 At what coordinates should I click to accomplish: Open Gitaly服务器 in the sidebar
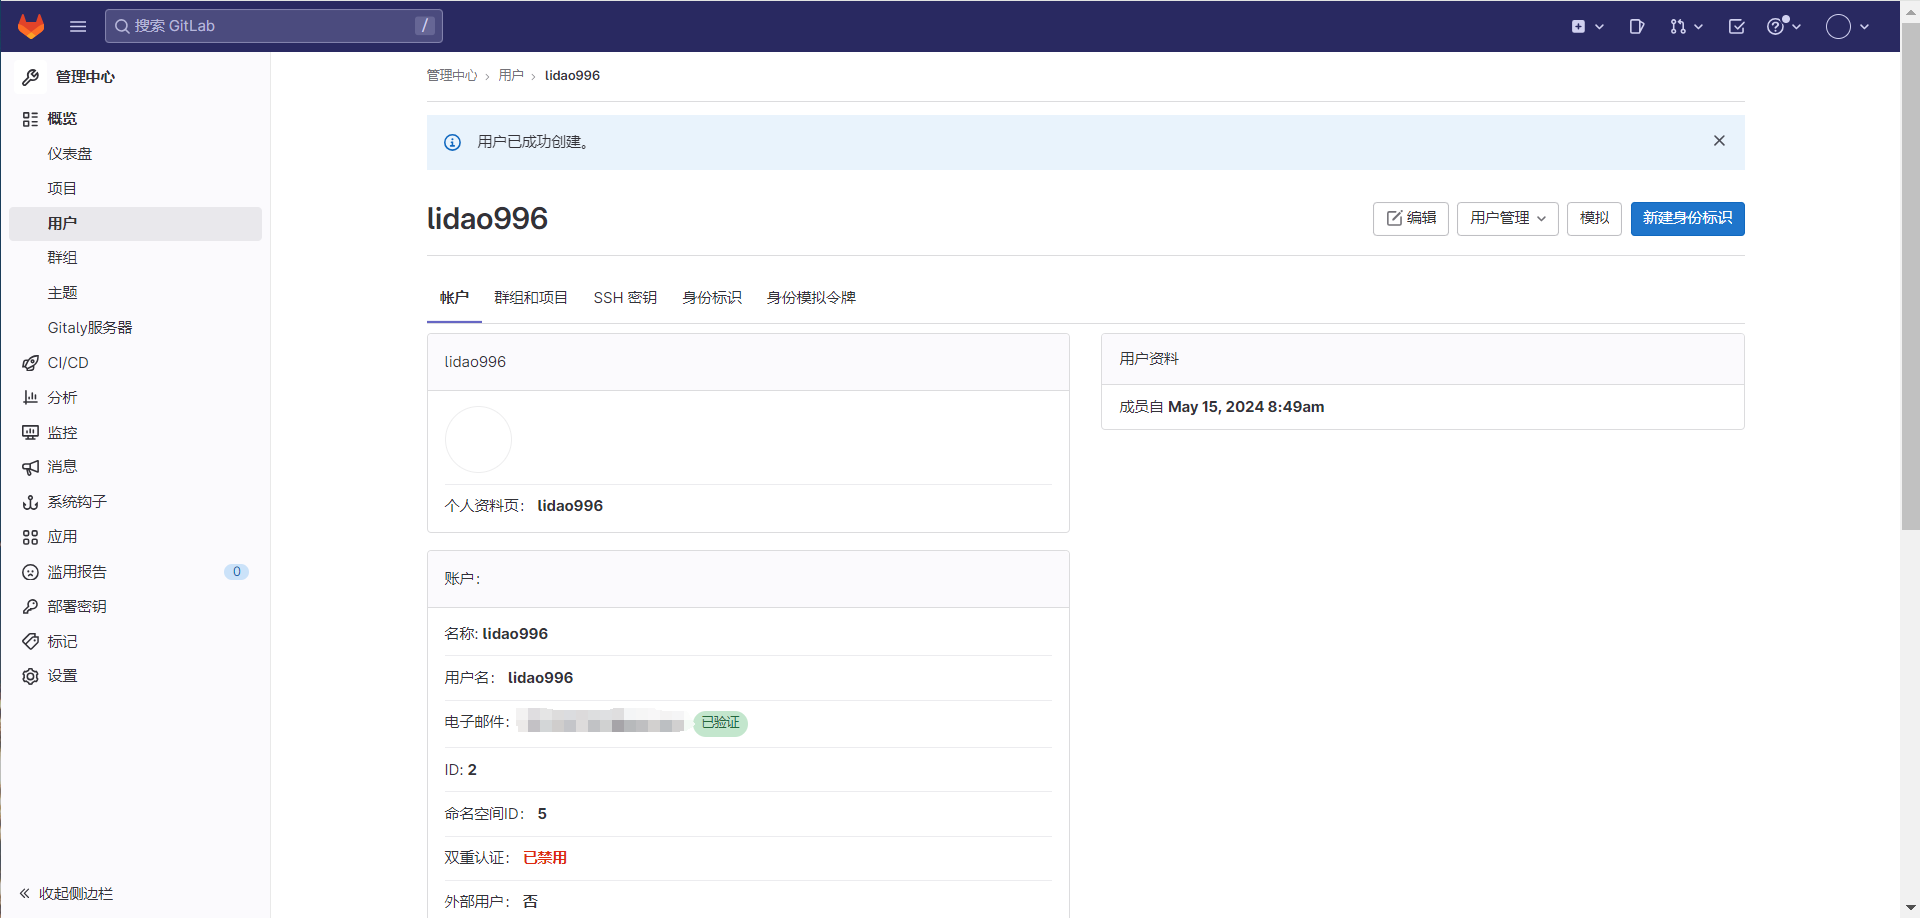[x=135, y=328]
